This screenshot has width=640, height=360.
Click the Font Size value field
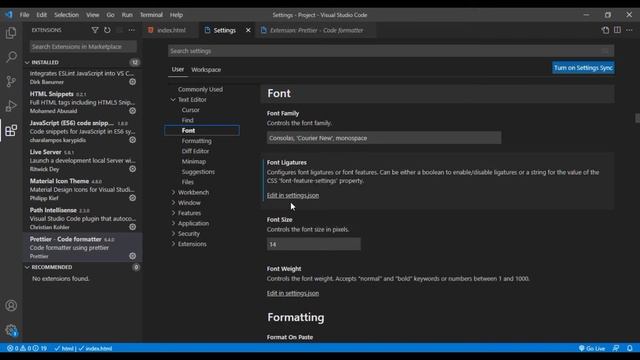(313, 244)
